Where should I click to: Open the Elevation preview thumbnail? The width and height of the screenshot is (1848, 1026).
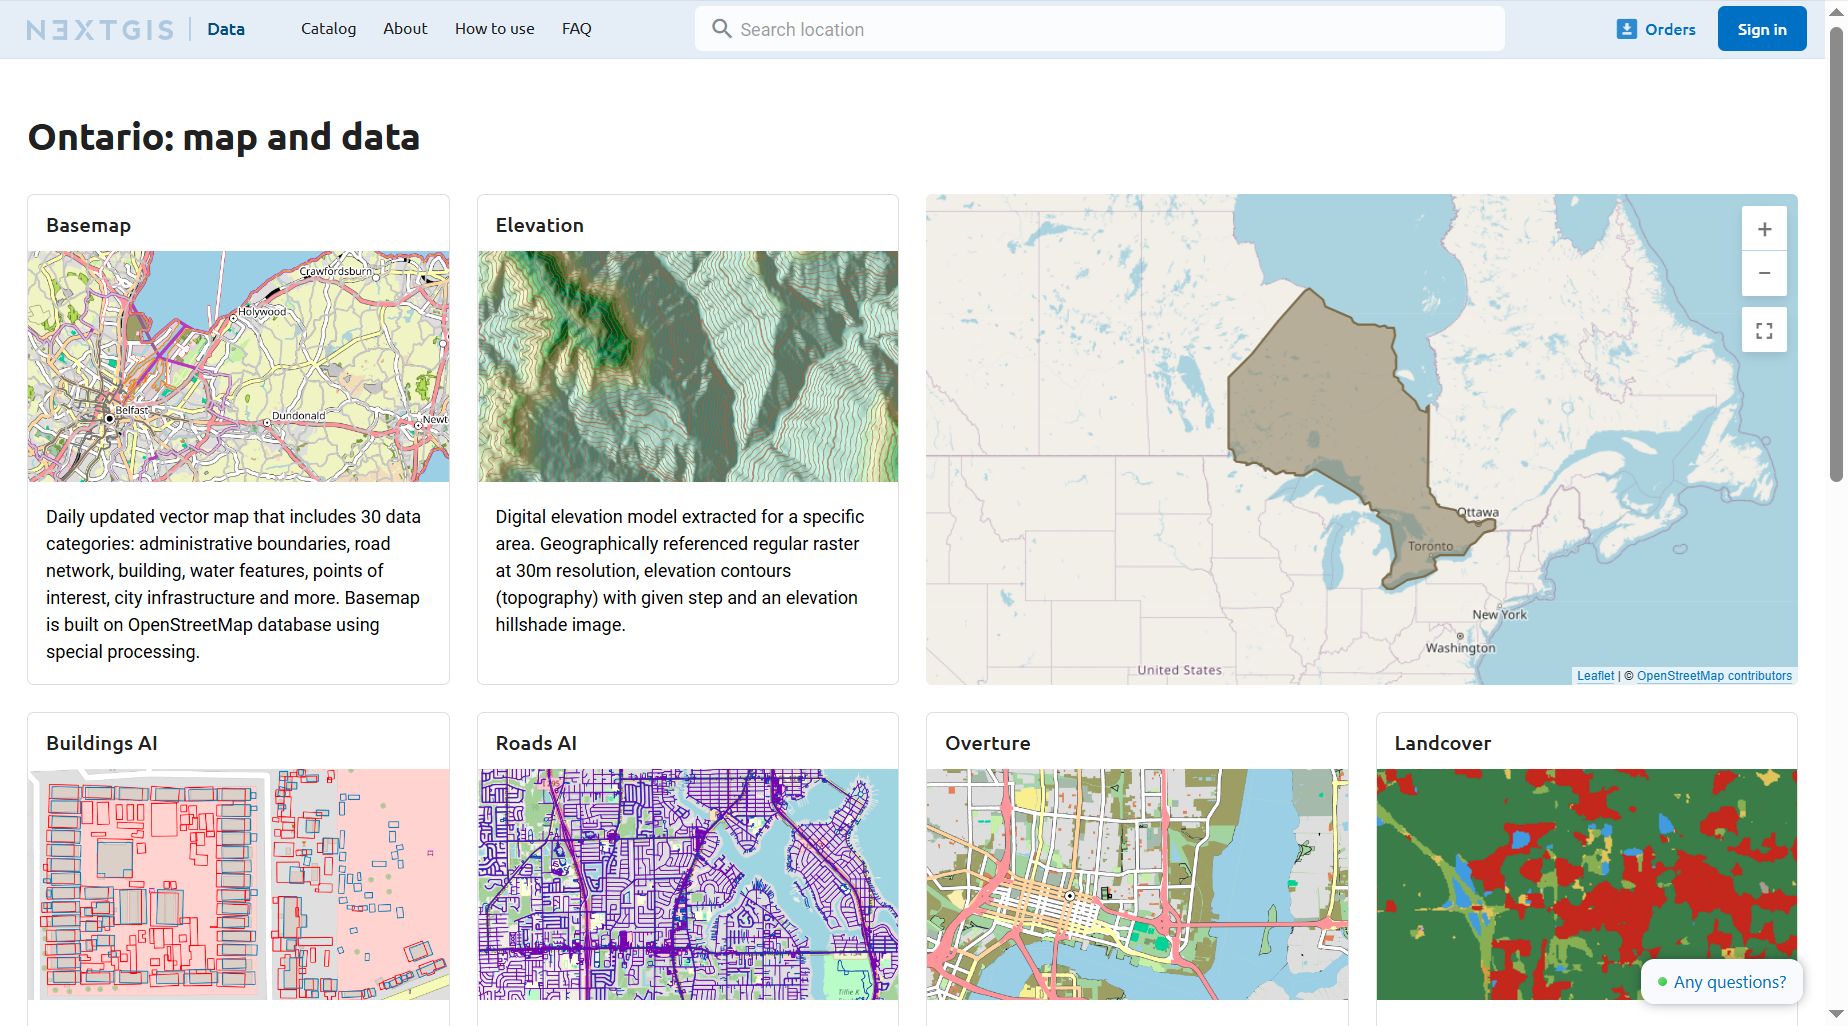(688, 366)
